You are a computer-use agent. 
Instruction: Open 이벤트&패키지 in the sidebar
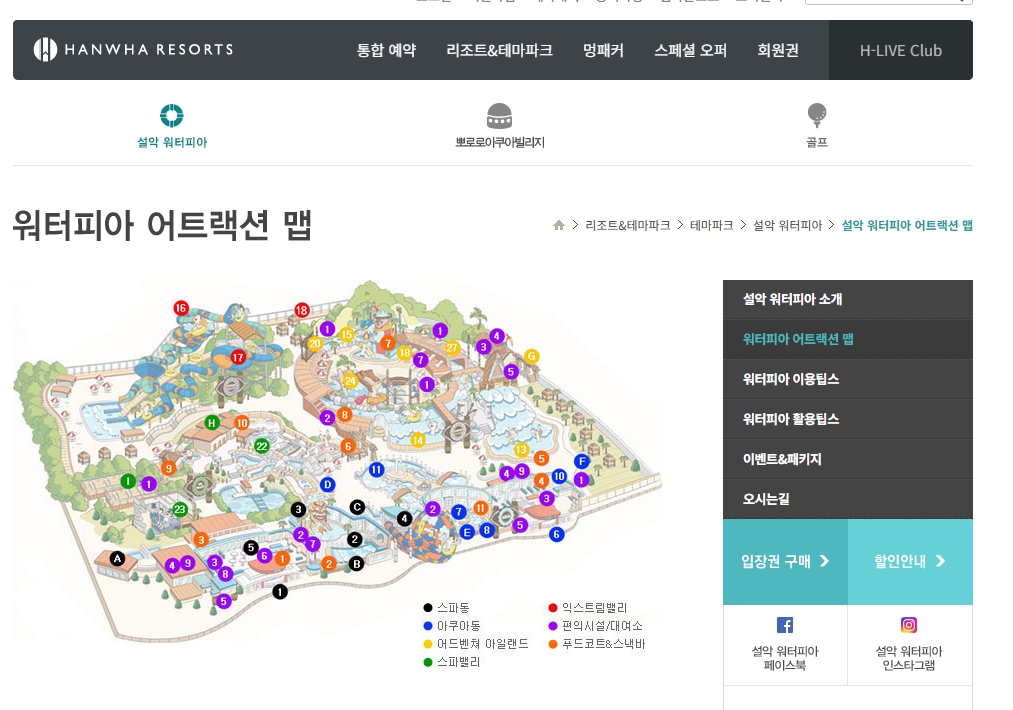coord(848,459)
